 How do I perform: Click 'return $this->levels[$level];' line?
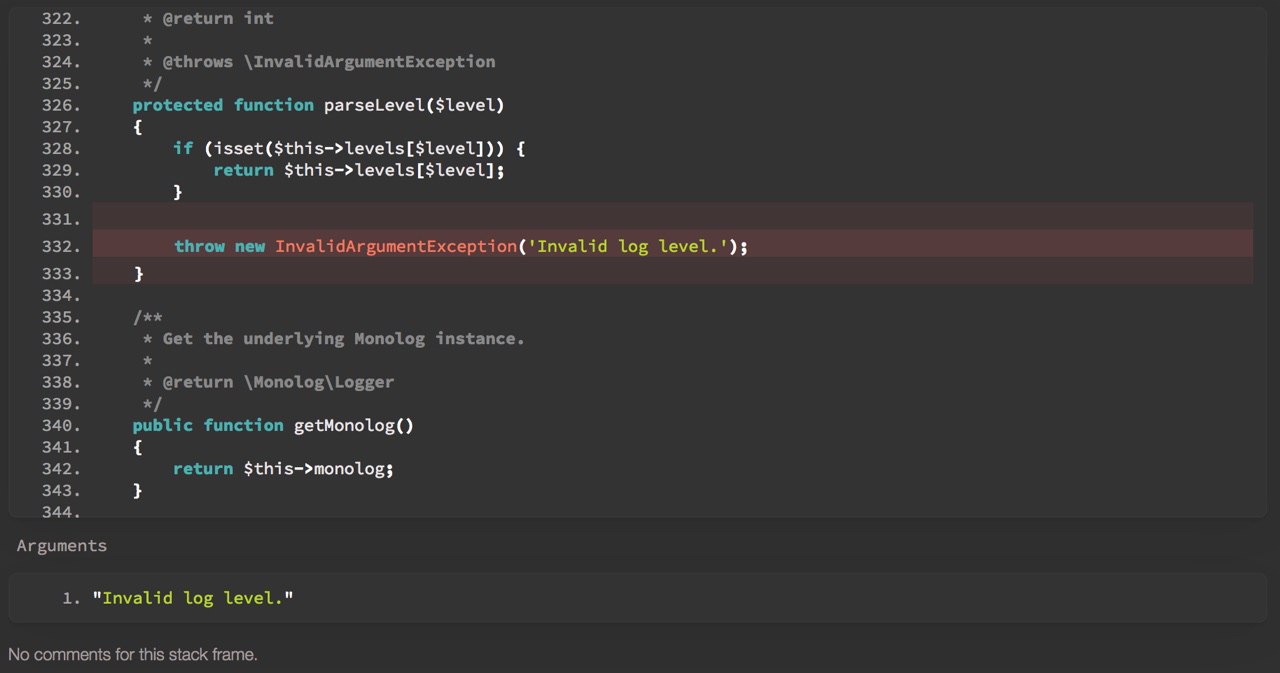(359, 170)
